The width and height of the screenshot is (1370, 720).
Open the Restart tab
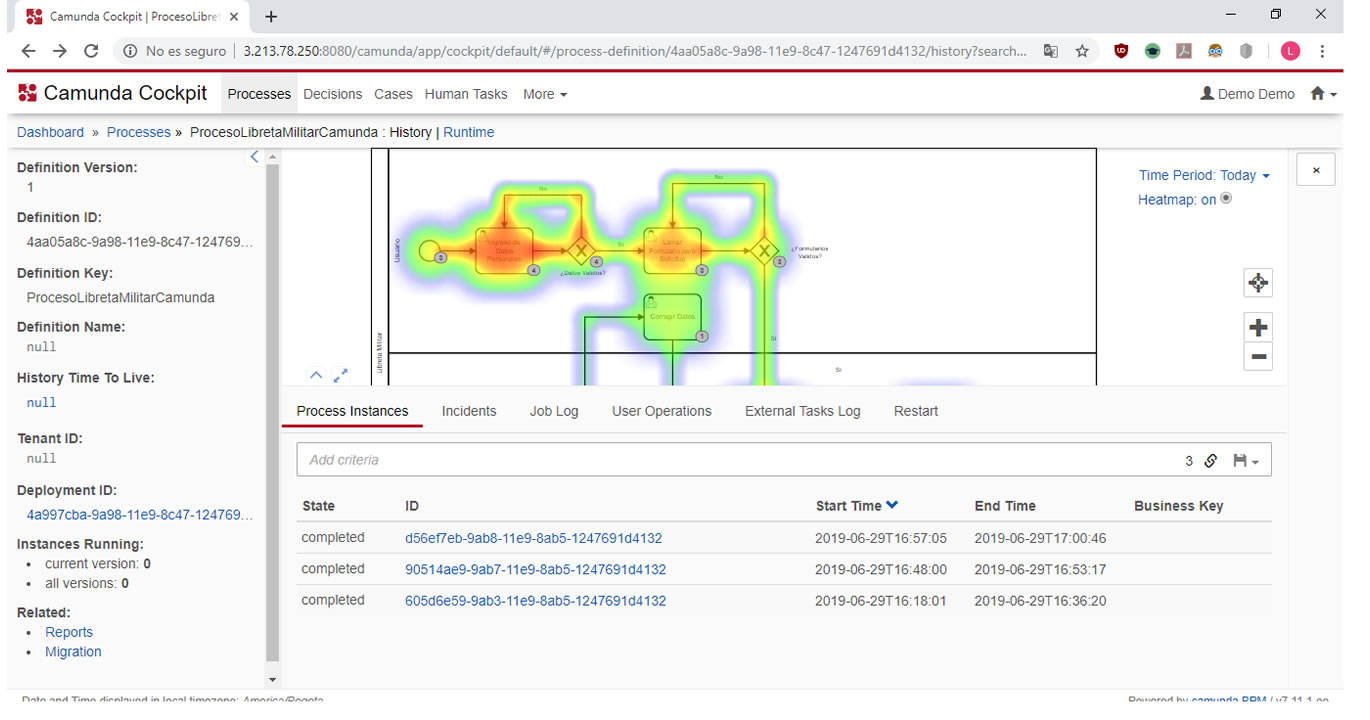point(916,411)
